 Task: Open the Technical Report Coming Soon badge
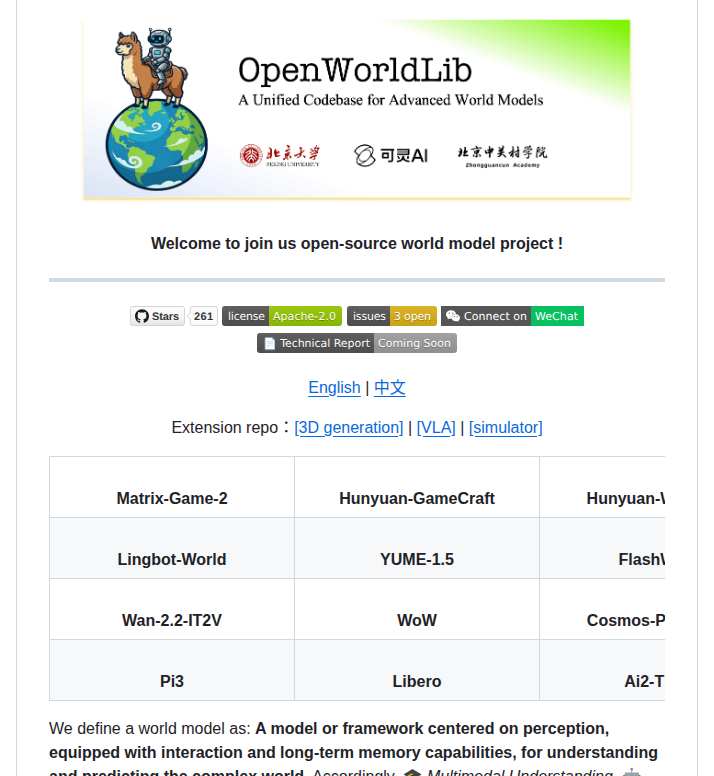pos(357,343)
